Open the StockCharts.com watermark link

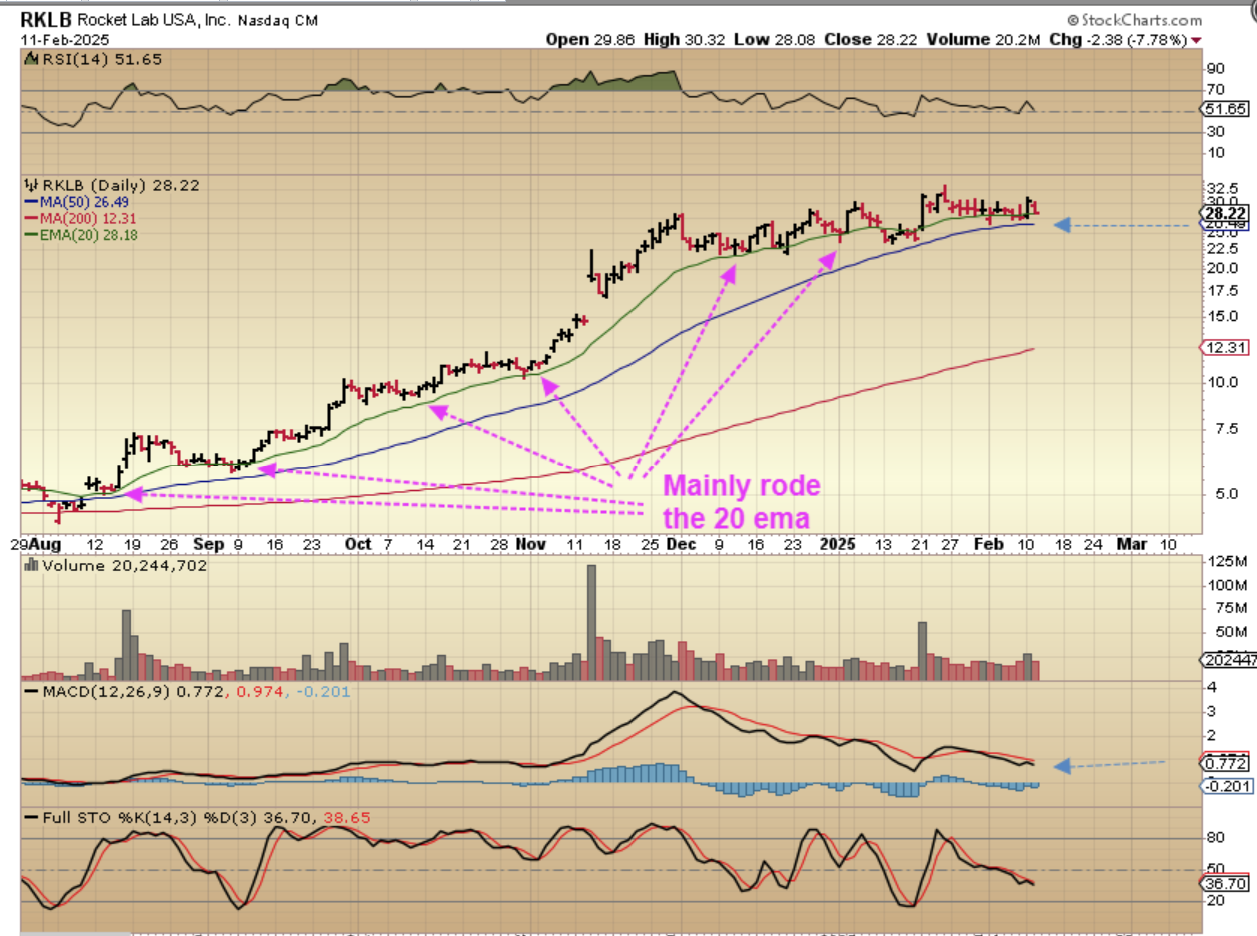coord(1134,20)
